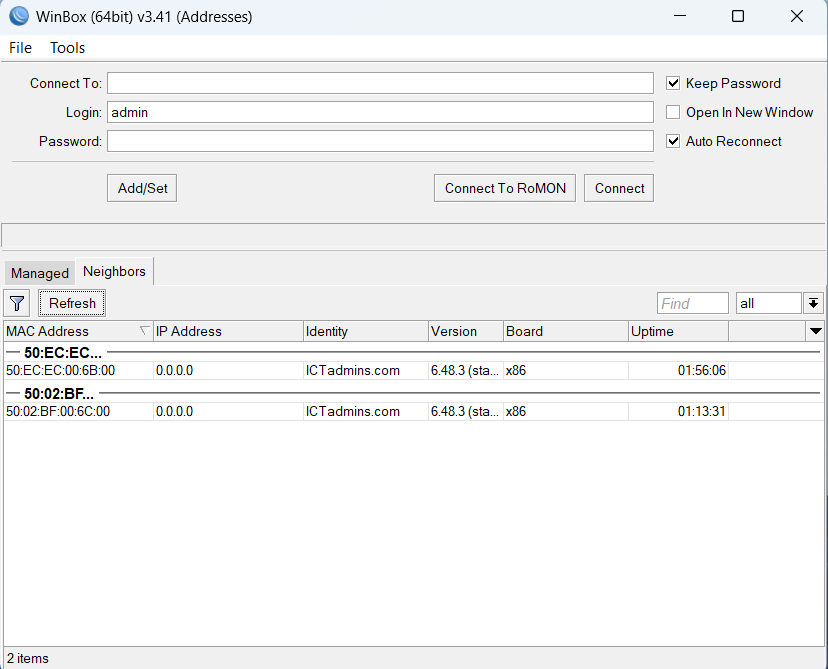The width and height of the screenshot is (828, 669).
Task: Collapse the 50:EC:EC group row
Action: coord(62,352)
